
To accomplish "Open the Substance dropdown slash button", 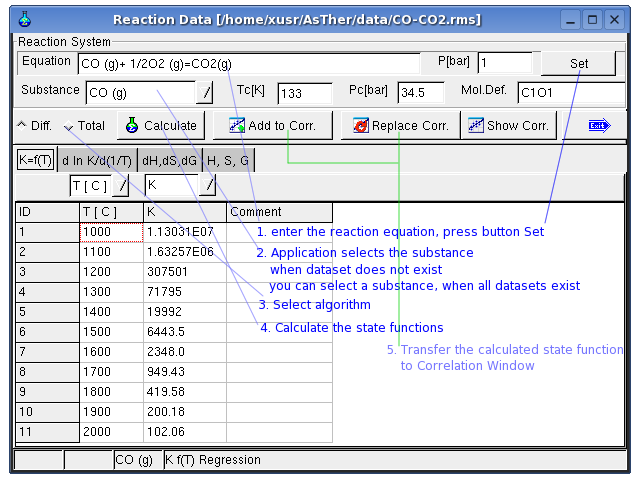I will click(x=204, y=93).
